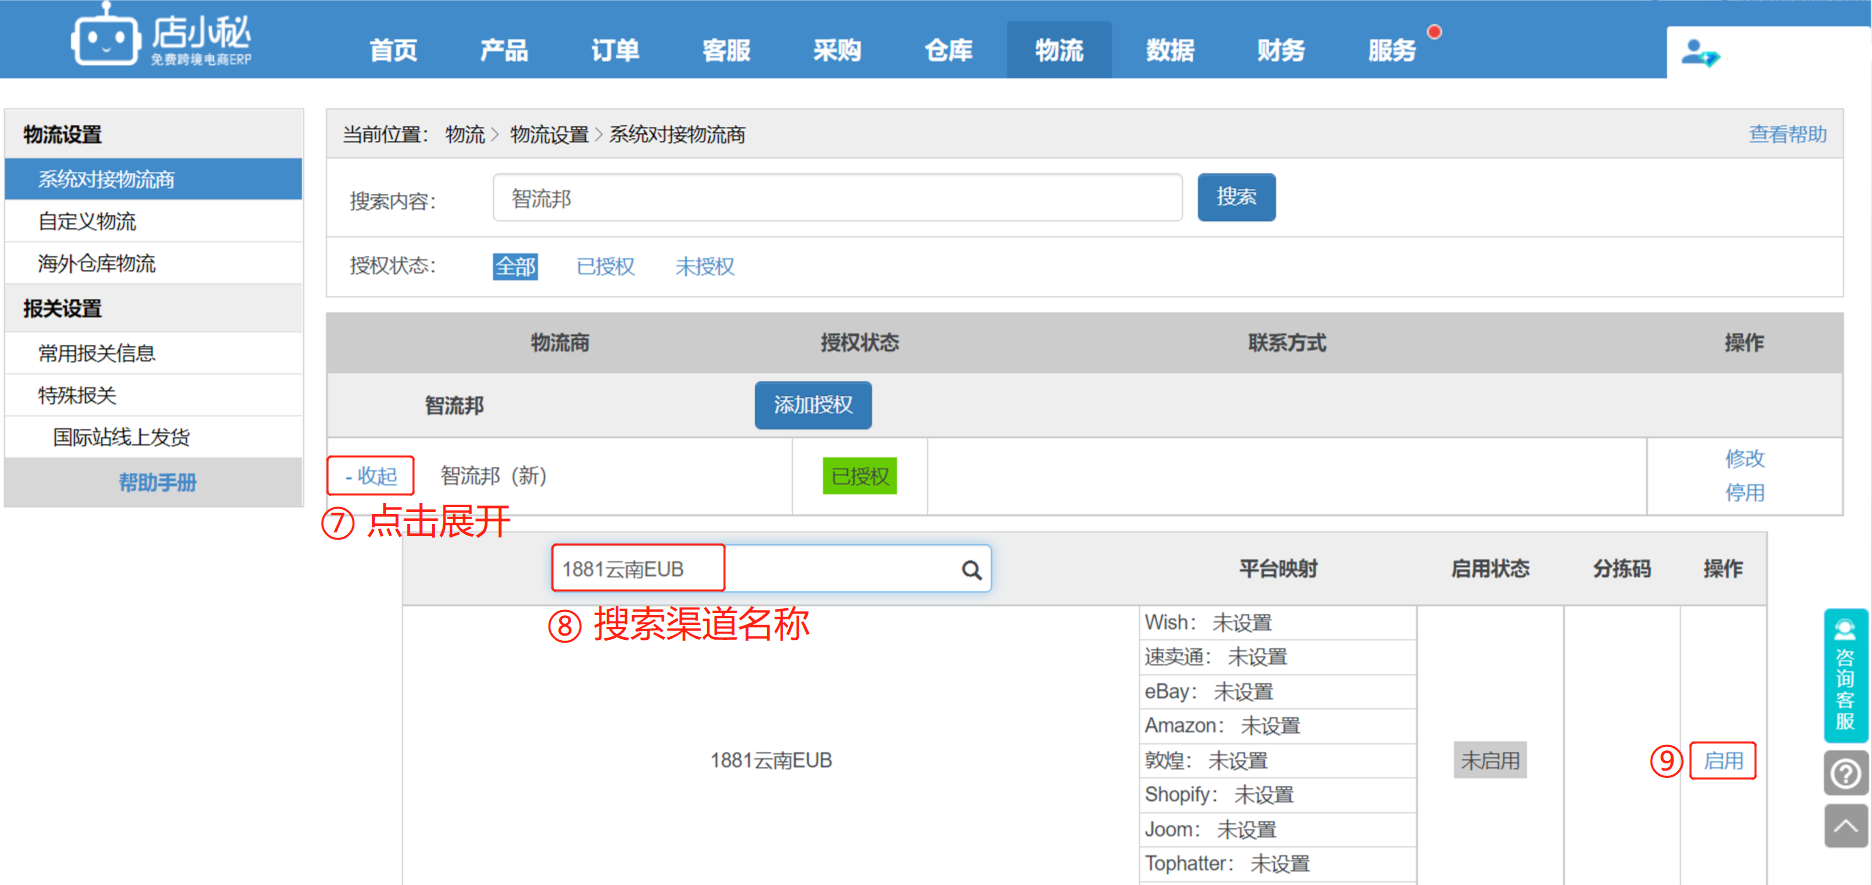Click the 分拣码 column header
This screenshot has width=1872, height=885.
pyautogui.click(x=1621, y=569)
